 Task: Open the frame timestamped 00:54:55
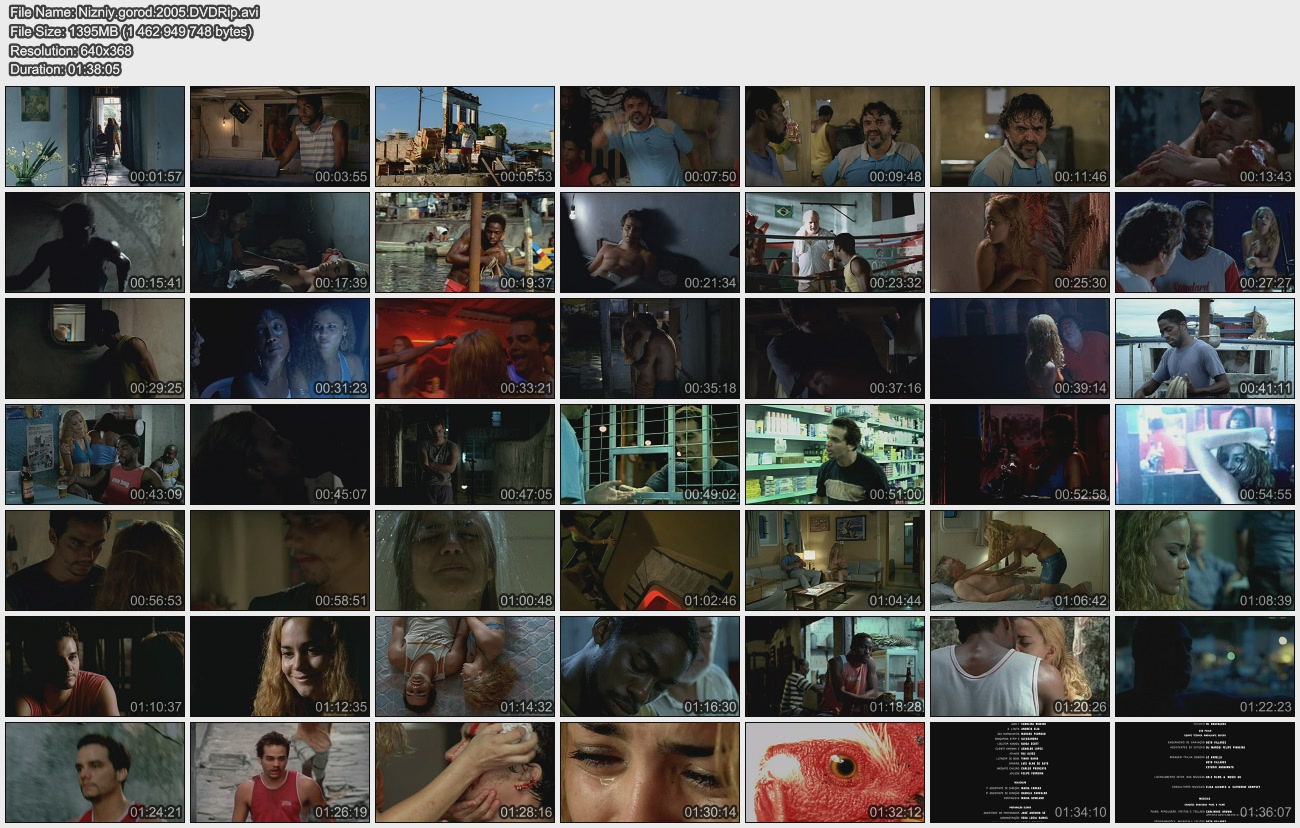point(1205,454)
